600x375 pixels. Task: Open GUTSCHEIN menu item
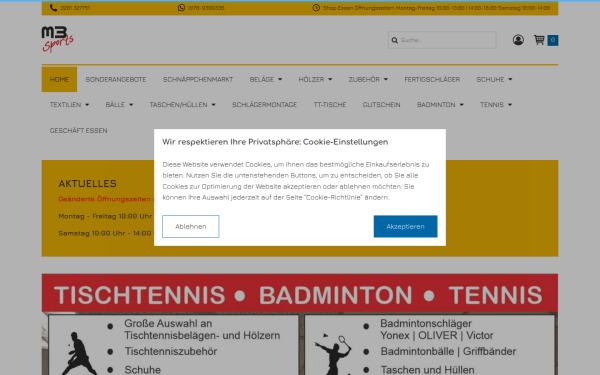382,105
